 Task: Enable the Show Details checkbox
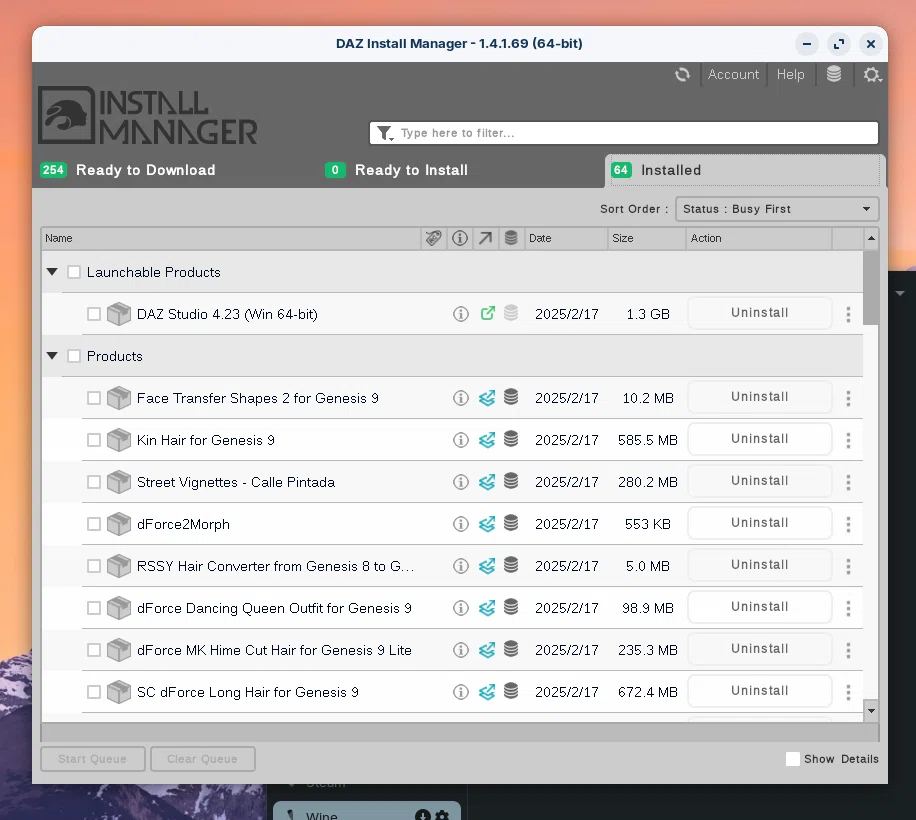pyautogui.click(x=793, y=759)
